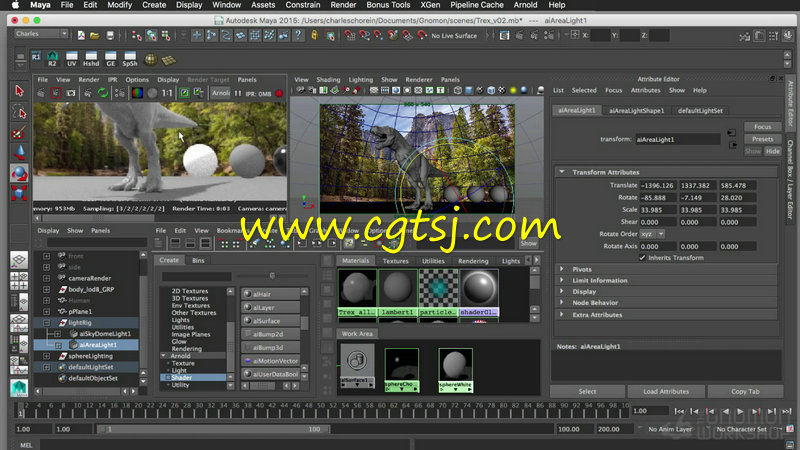Expand body_lodB_GRP in outliner

point(46,289)
